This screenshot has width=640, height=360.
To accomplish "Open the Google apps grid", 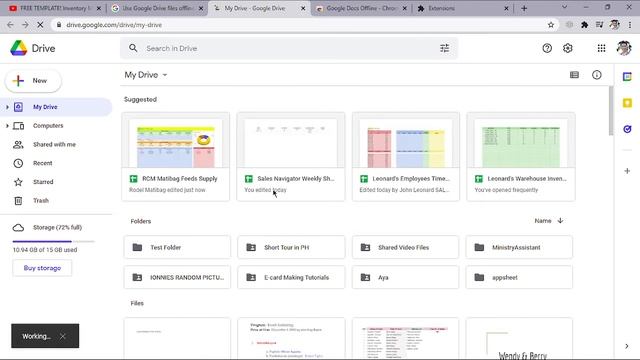I will [x=601, y=48].
